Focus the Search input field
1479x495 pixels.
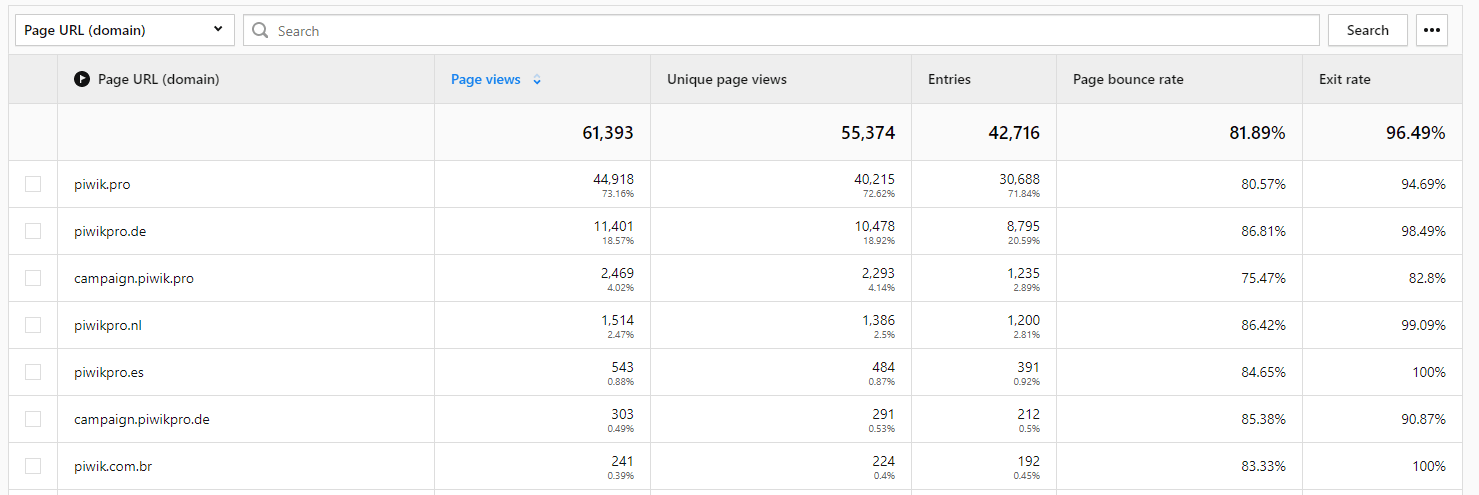781,30
